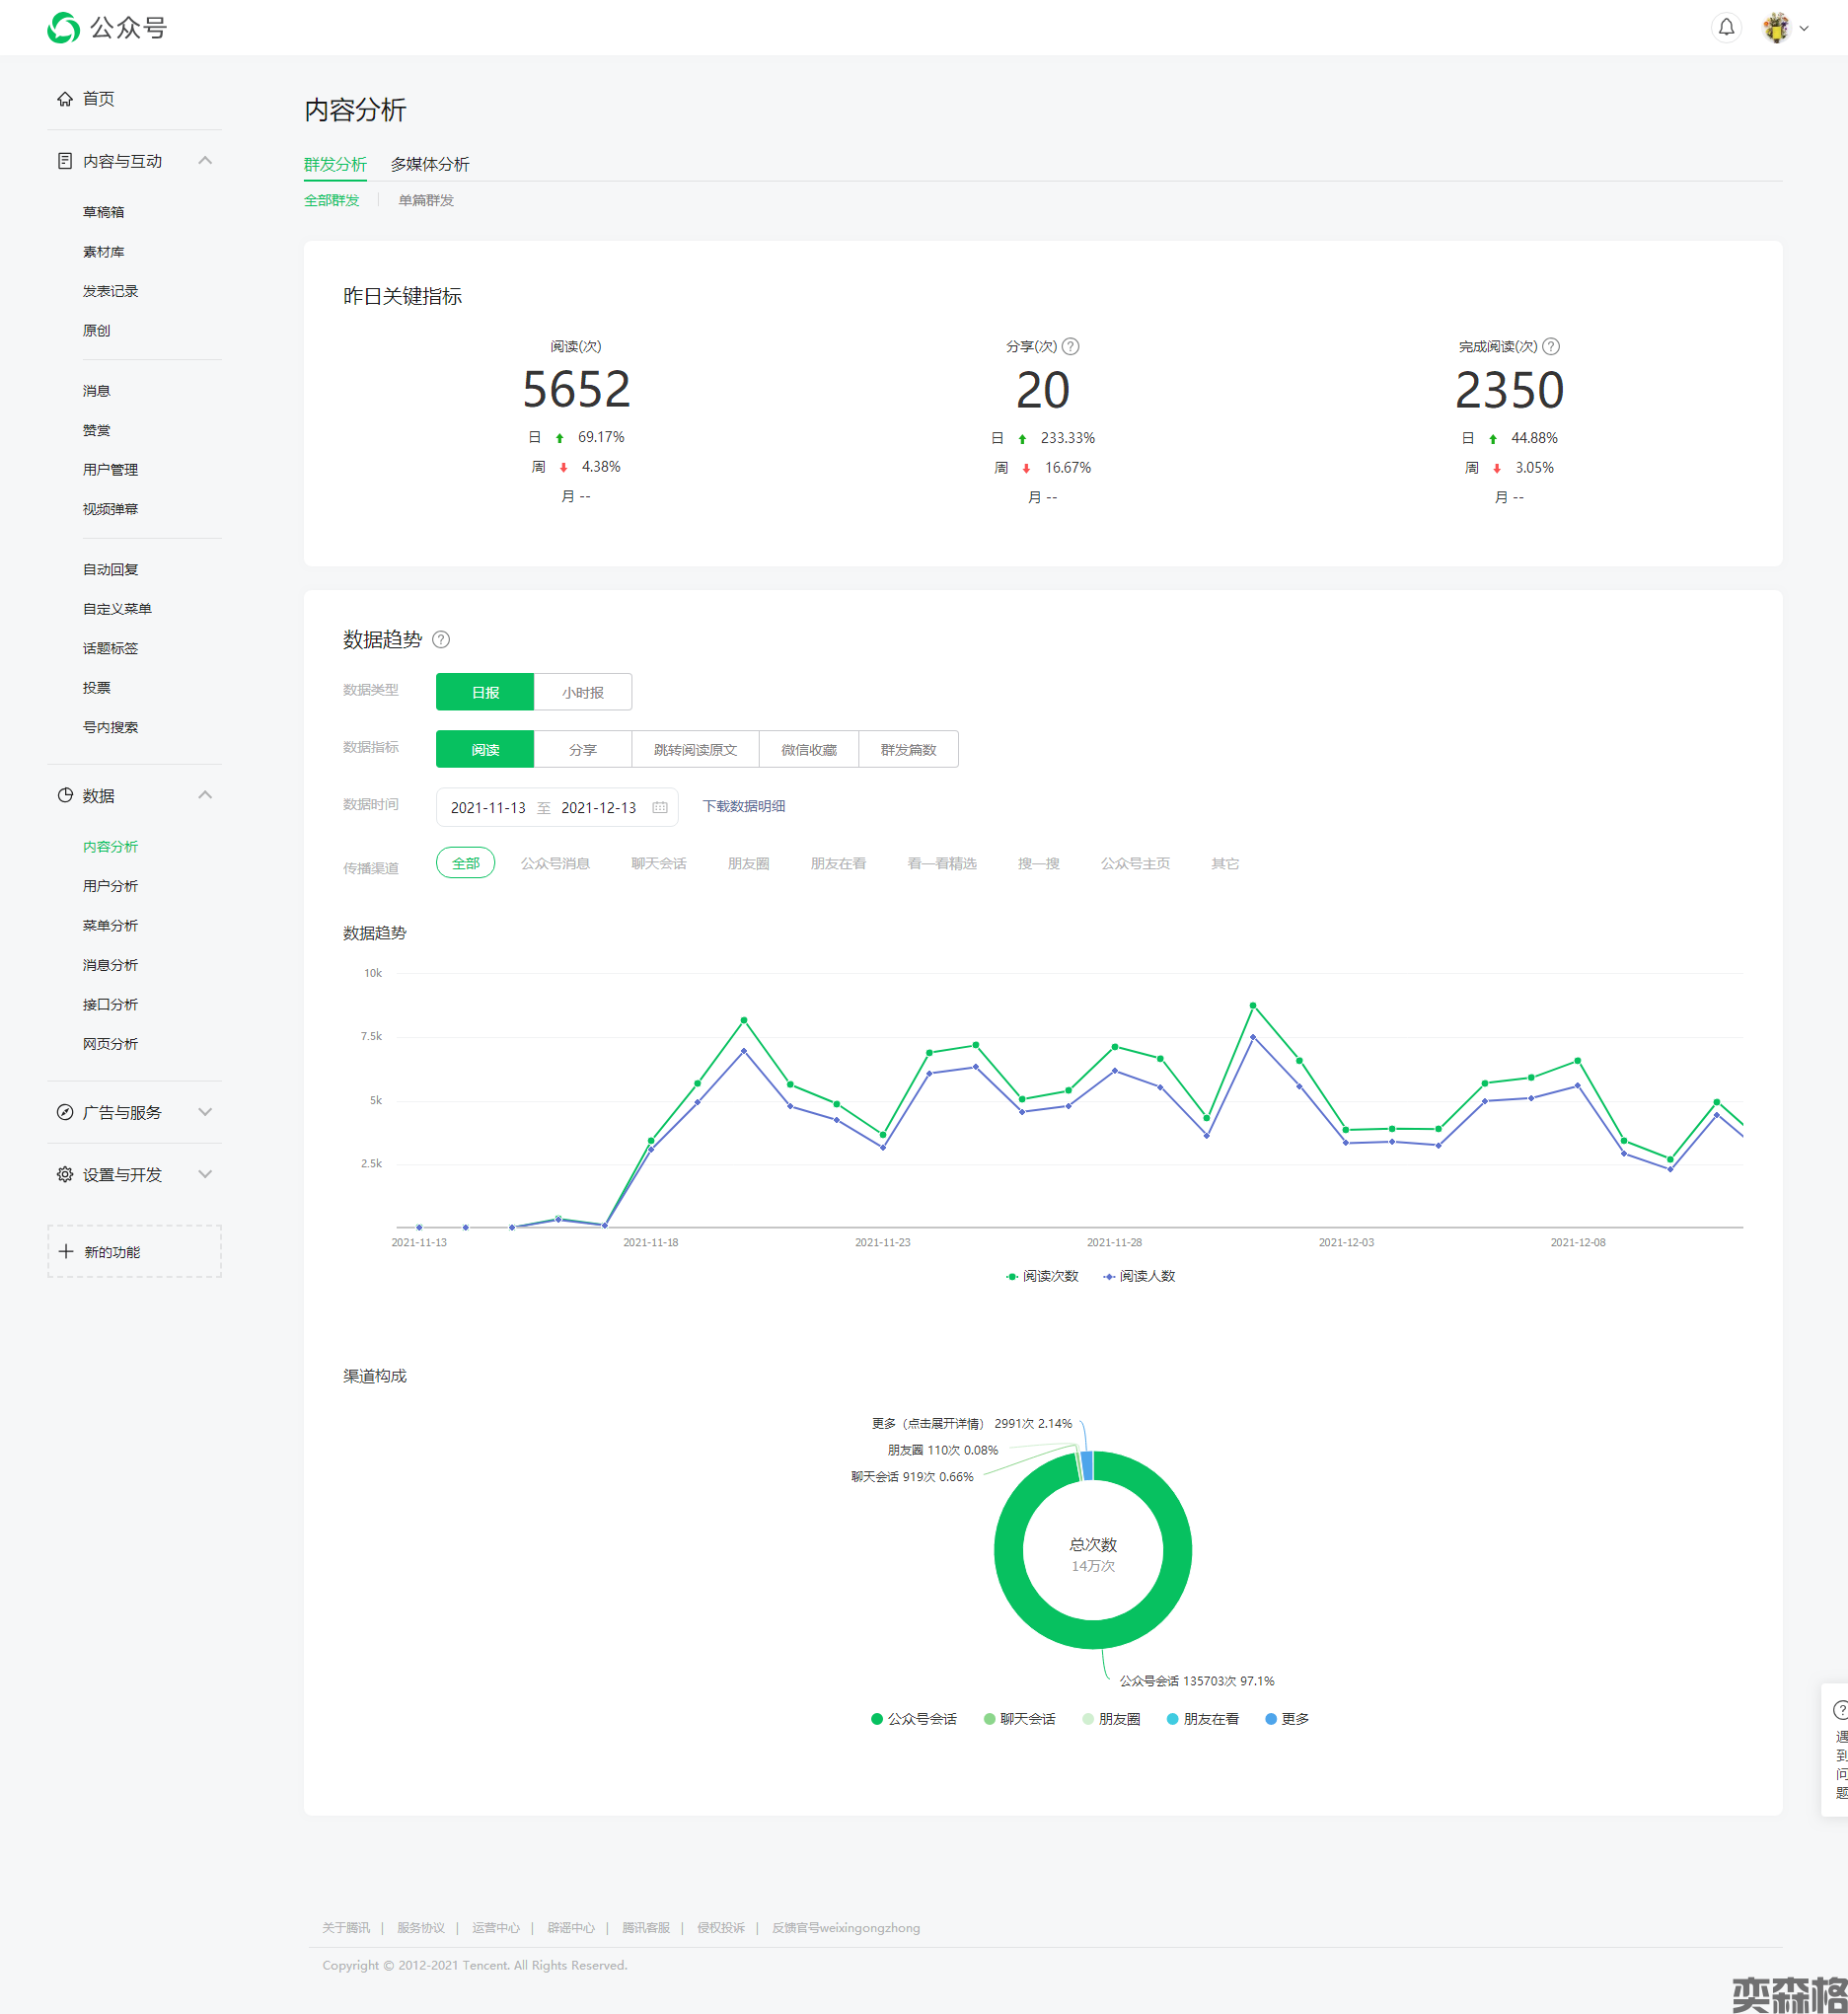Expand the 设置与开发 sidebar section
1848x2014 pixels.
click(205, 1174)
